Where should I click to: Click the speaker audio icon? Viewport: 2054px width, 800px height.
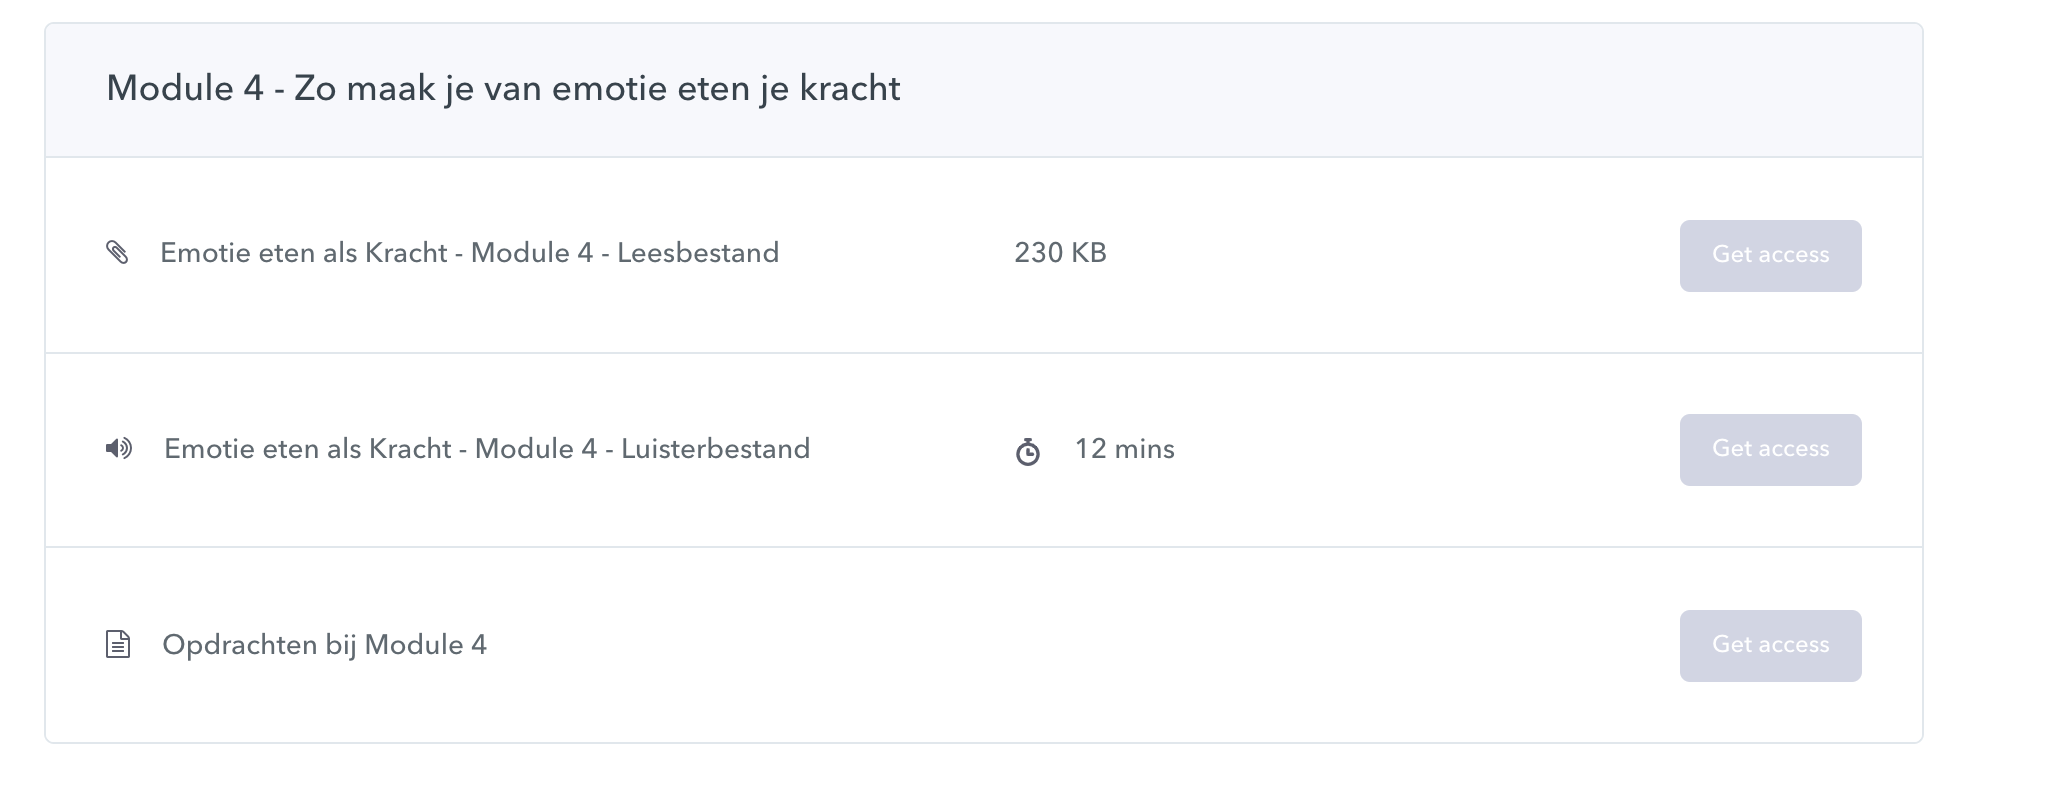[119, 449]
